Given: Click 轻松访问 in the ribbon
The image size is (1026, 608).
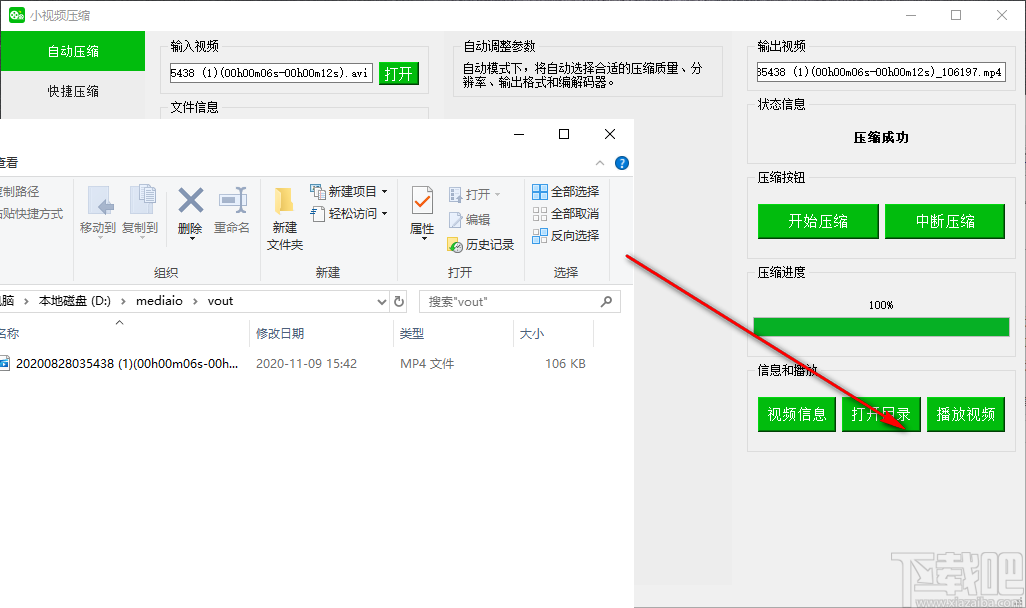Looking at the screenshot, I should (349, 213).
